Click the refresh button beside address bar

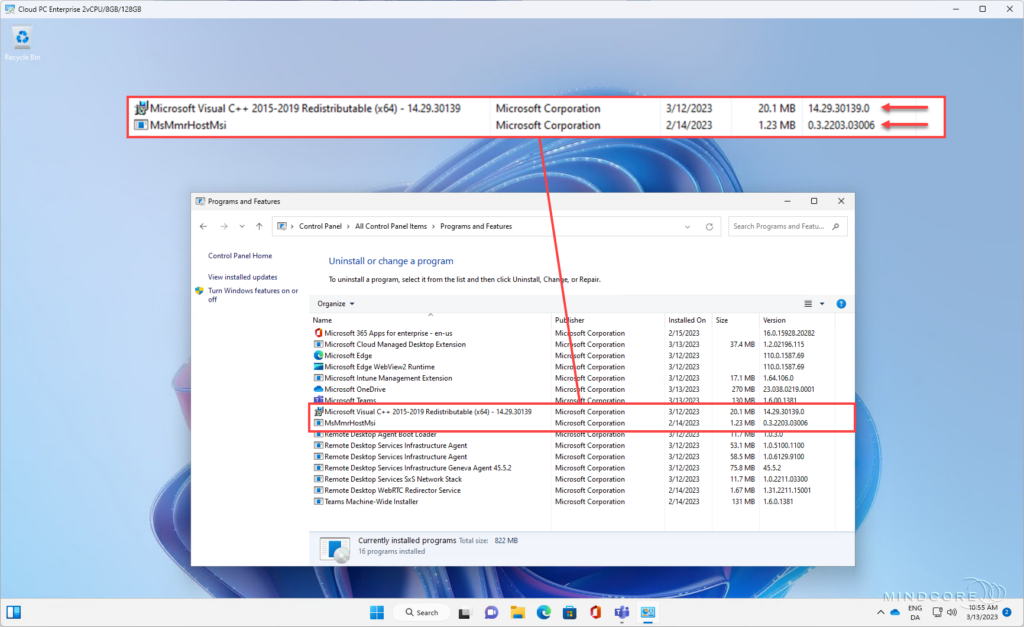[710, 226]
